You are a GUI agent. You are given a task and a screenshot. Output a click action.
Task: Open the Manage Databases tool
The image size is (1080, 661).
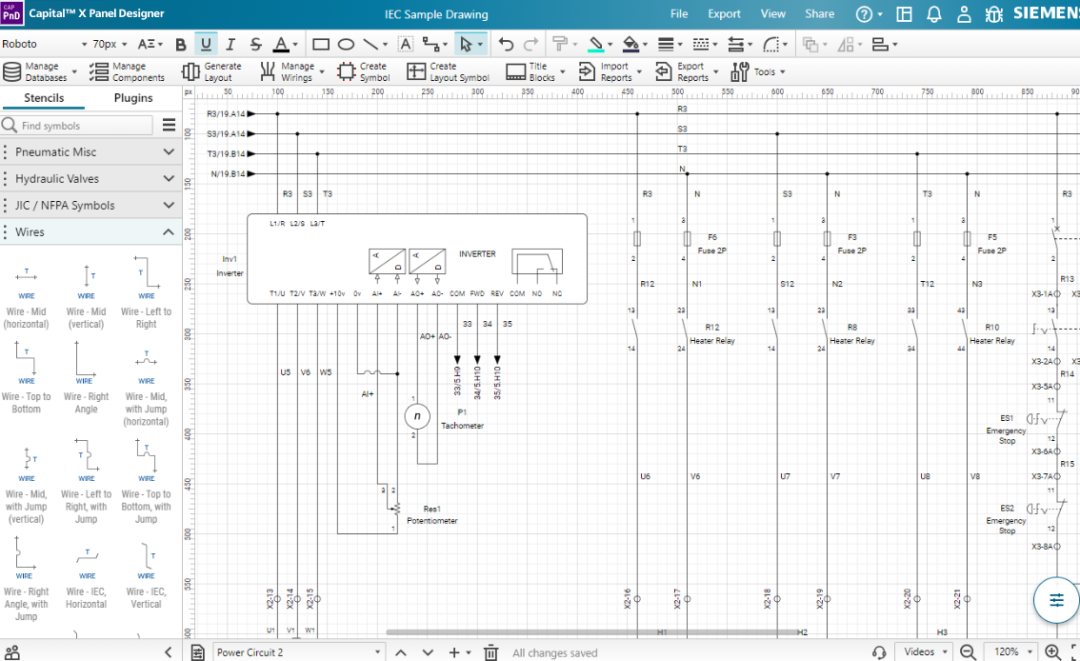point(40,72)
